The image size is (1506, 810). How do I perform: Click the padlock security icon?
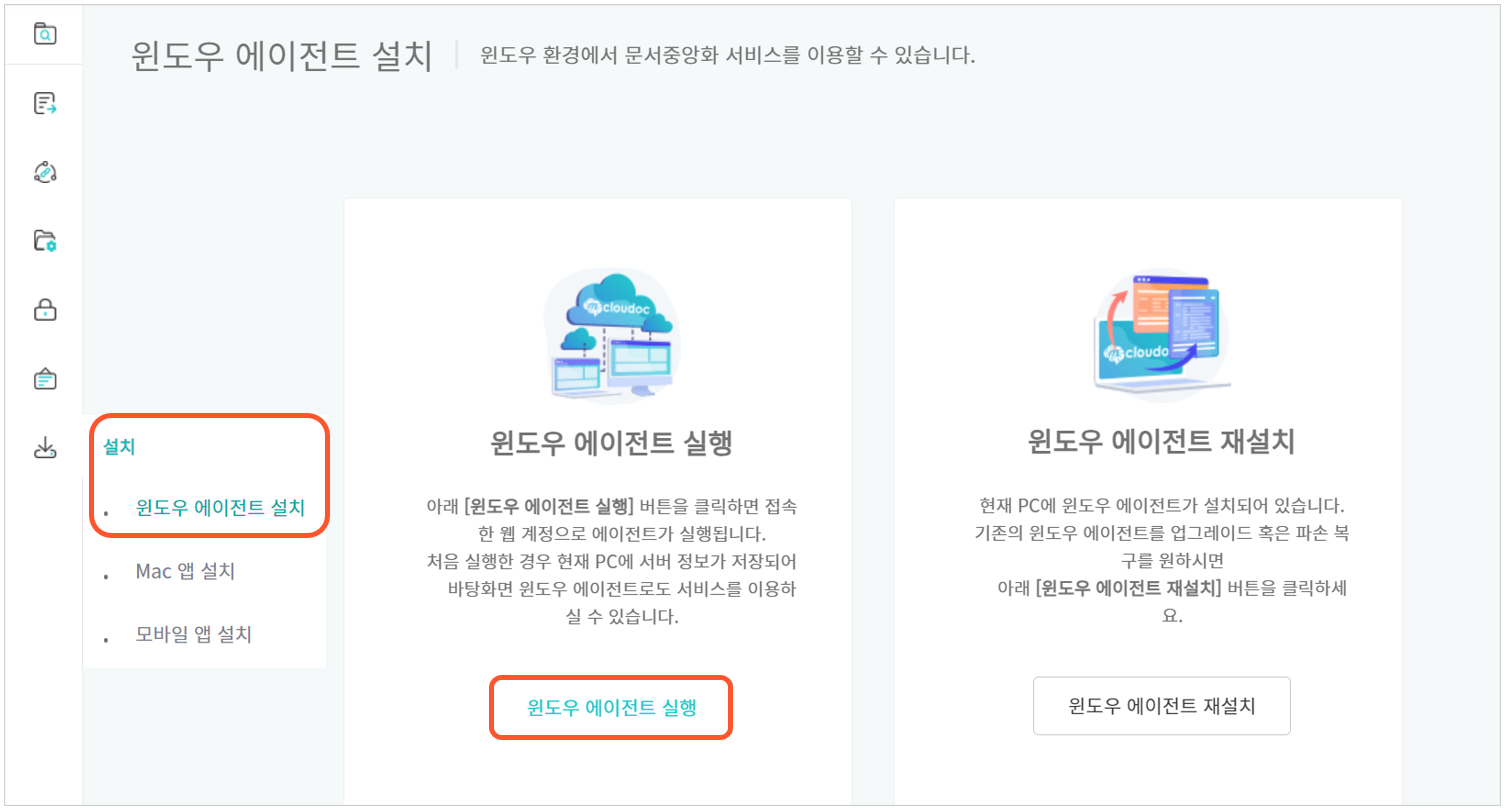tap(45, 310)
